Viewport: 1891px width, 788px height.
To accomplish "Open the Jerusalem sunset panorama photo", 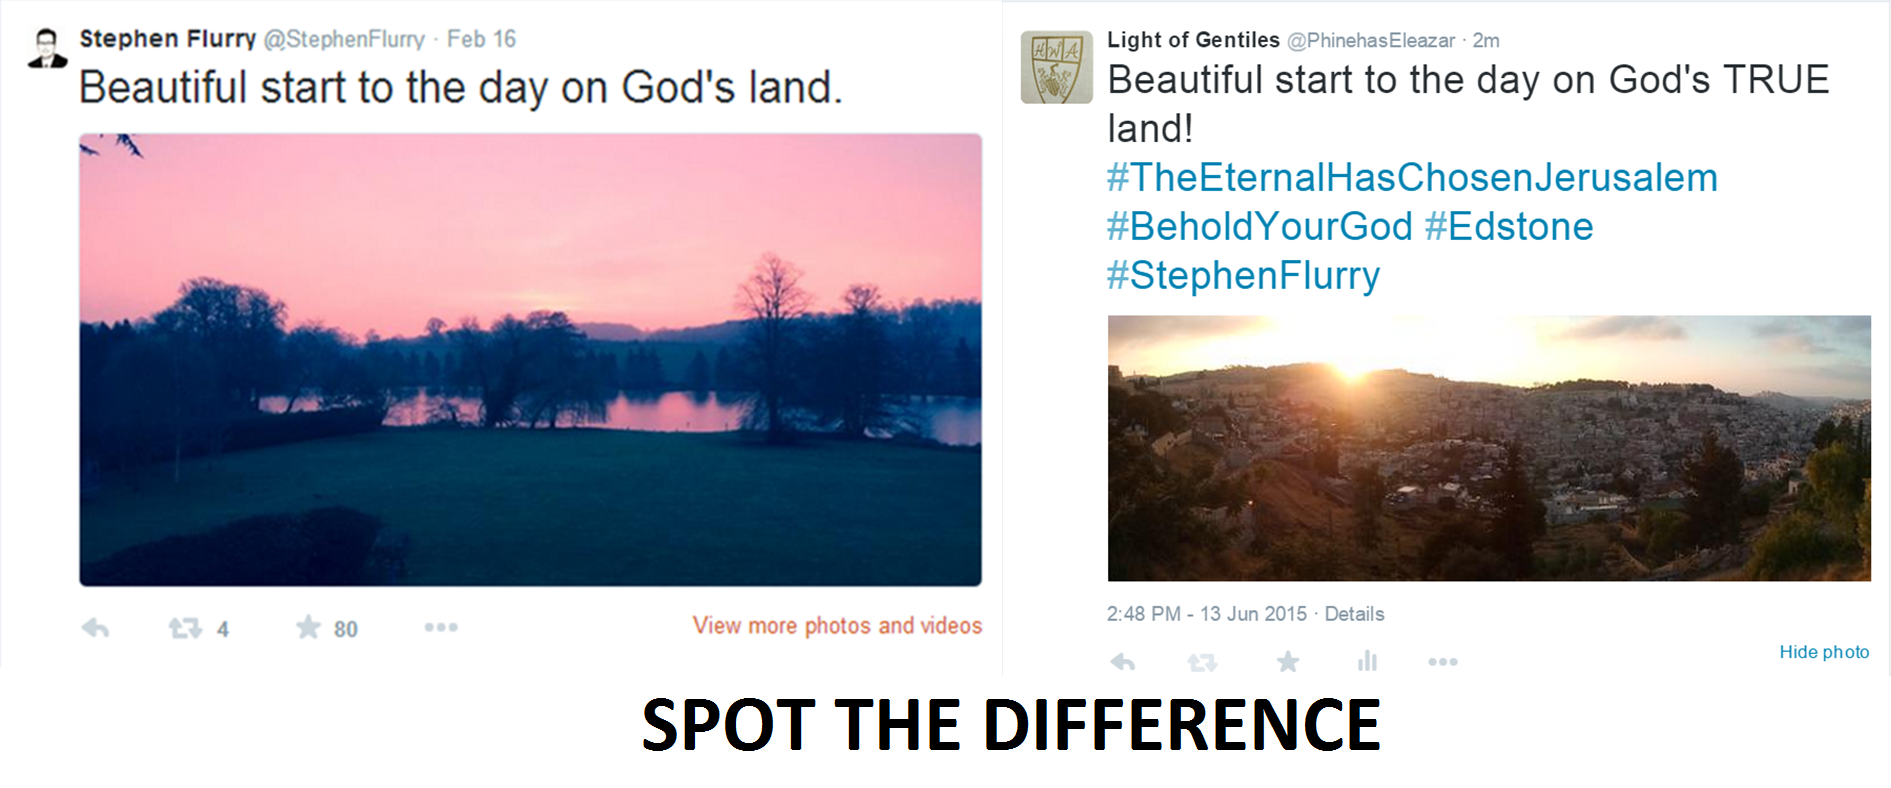I will point(1488,448).
